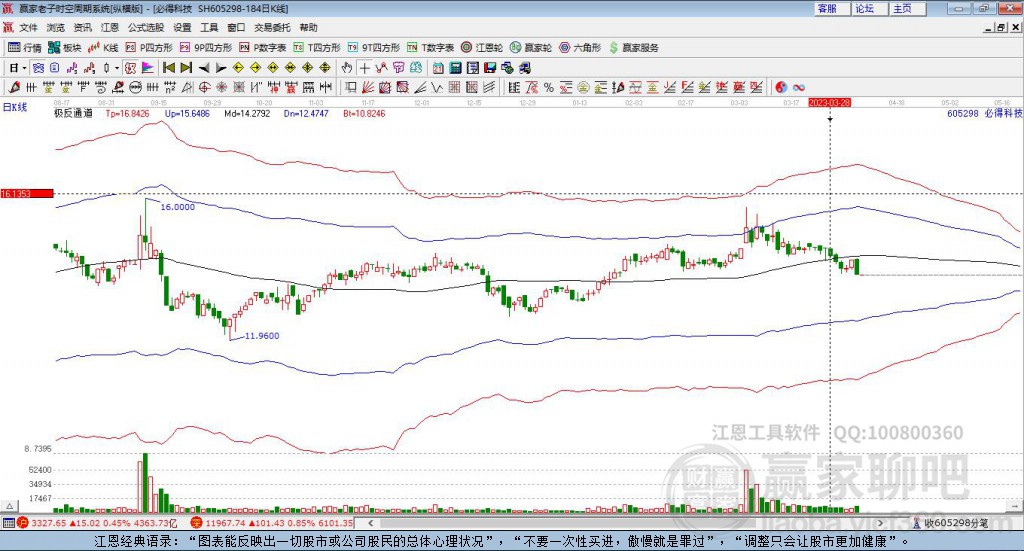
Task: Open the T四方形 time square tool
Action: point(317,48)
